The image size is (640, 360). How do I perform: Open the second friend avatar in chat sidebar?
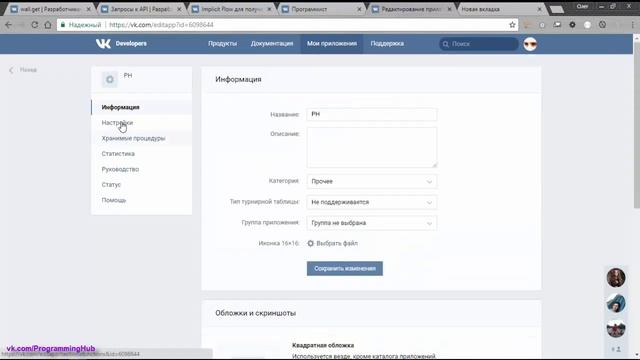click(x=616, y=303)
